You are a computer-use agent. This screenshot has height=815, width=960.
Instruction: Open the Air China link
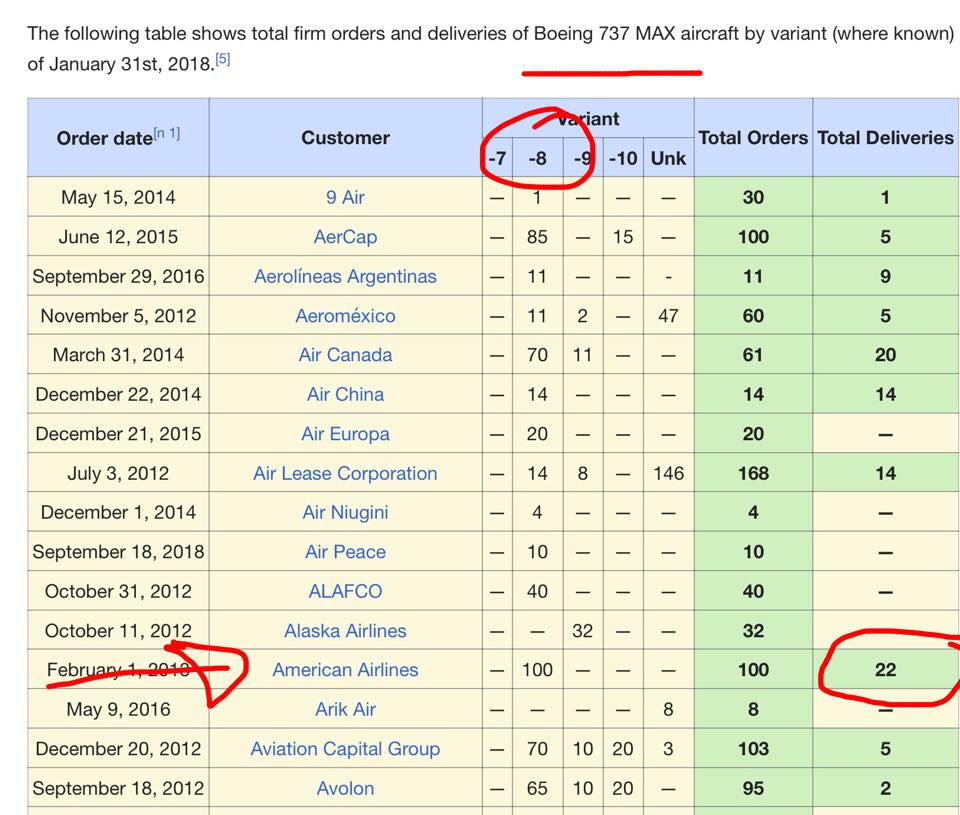click(345, 394)
